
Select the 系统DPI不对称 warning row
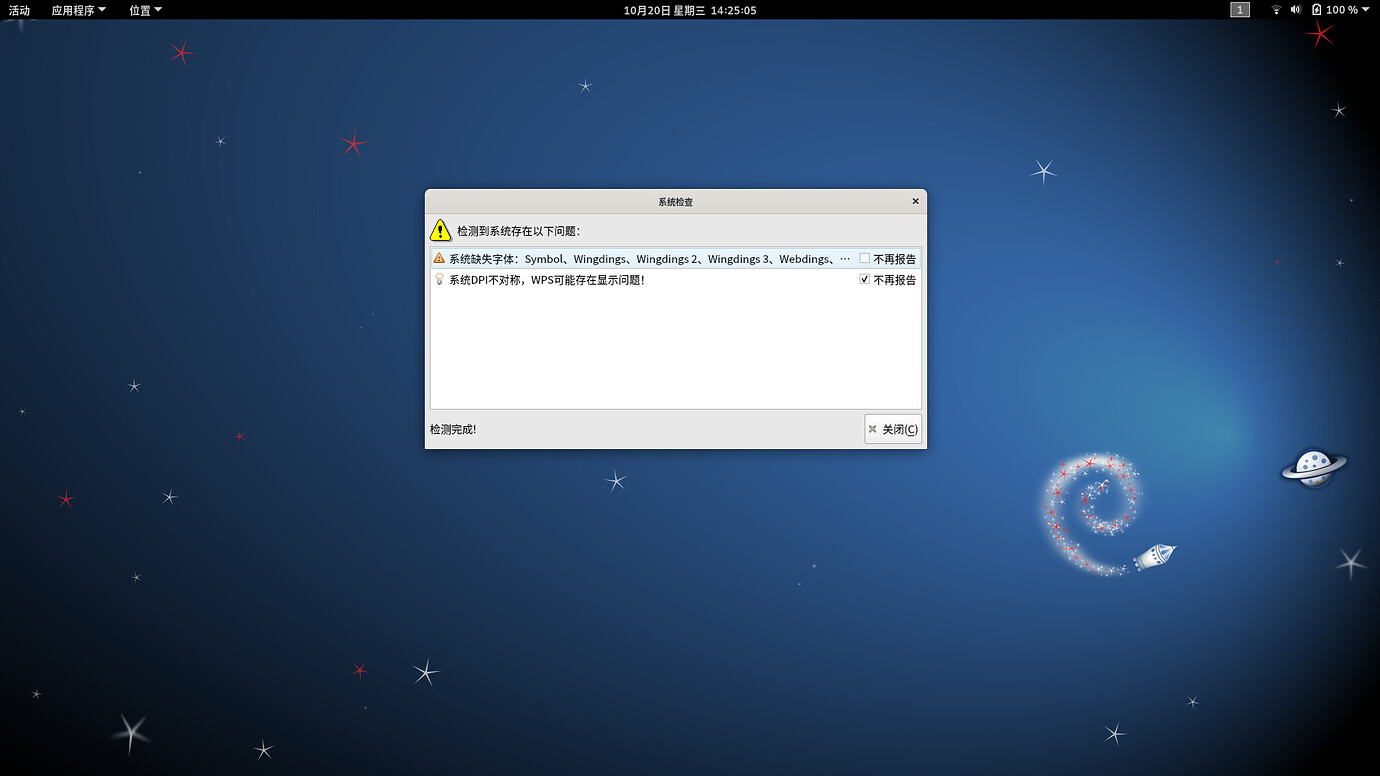676,280
